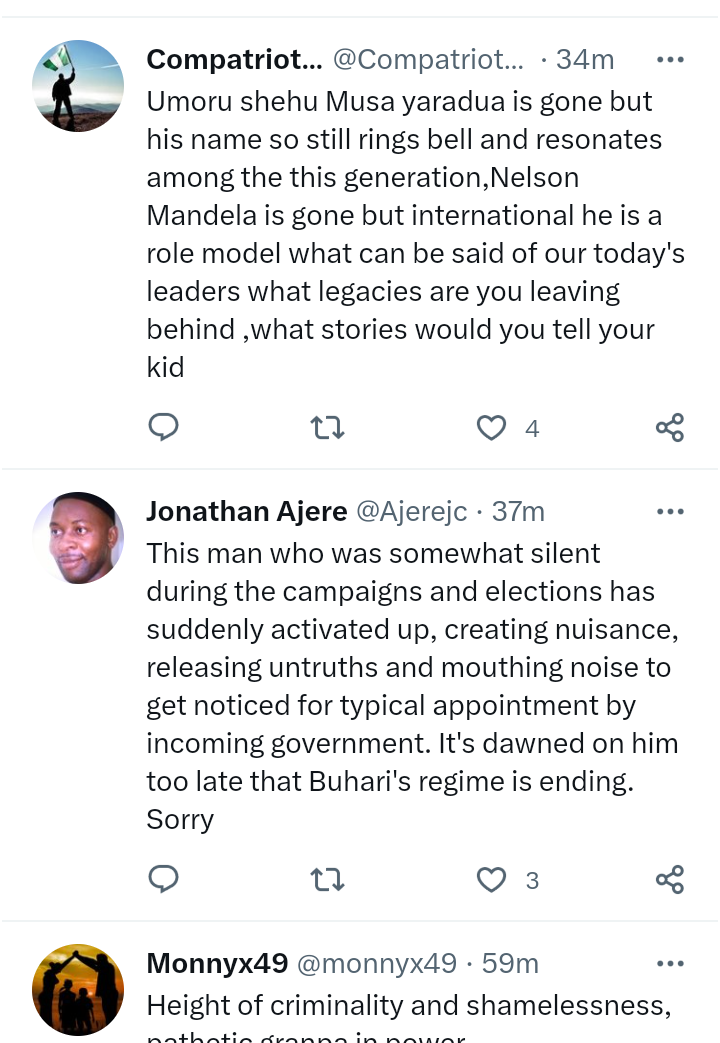
Task: Like Jonathan Ajere's tweet with 3 likes
Action: pyautogui.click(x=492, y=880)
